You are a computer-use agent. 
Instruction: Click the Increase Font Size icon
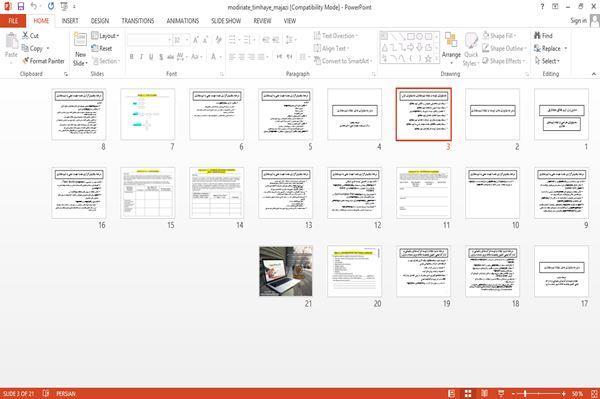tap(196, 40)
